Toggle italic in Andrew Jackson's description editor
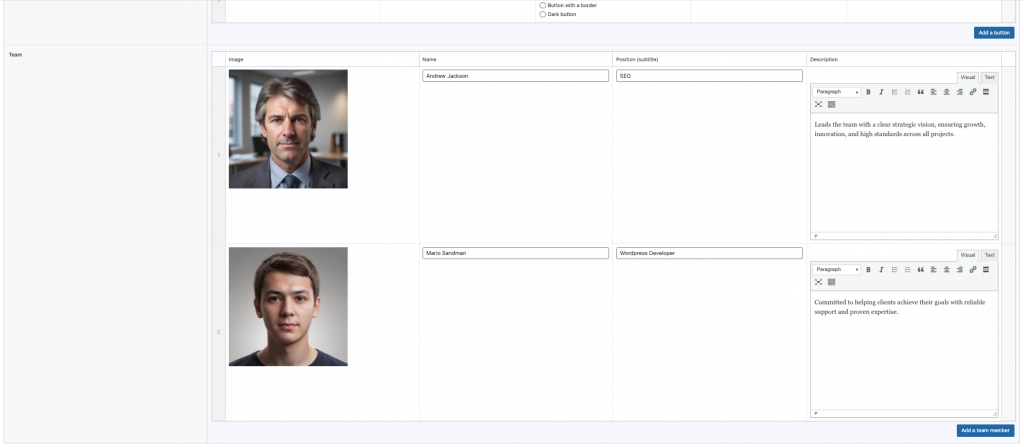 point(881,92)
